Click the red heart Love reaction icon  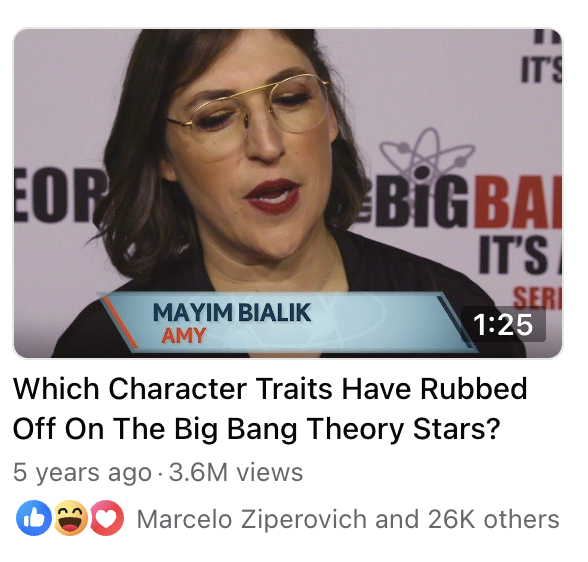click(x=107, y=518)
